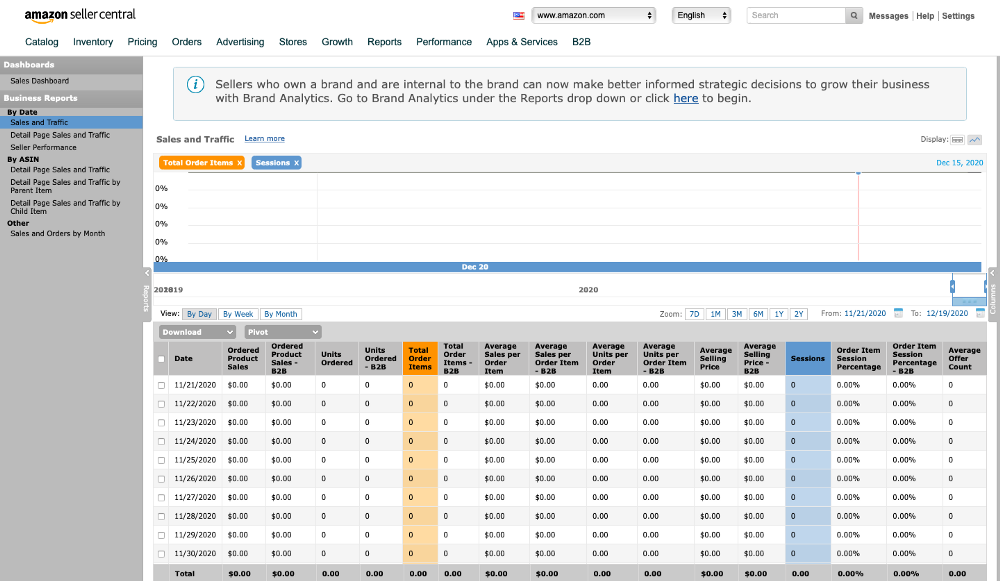Screen dimensions: 1000x581
Task: Set zoom to 1Y
Action: click(779, 314)
